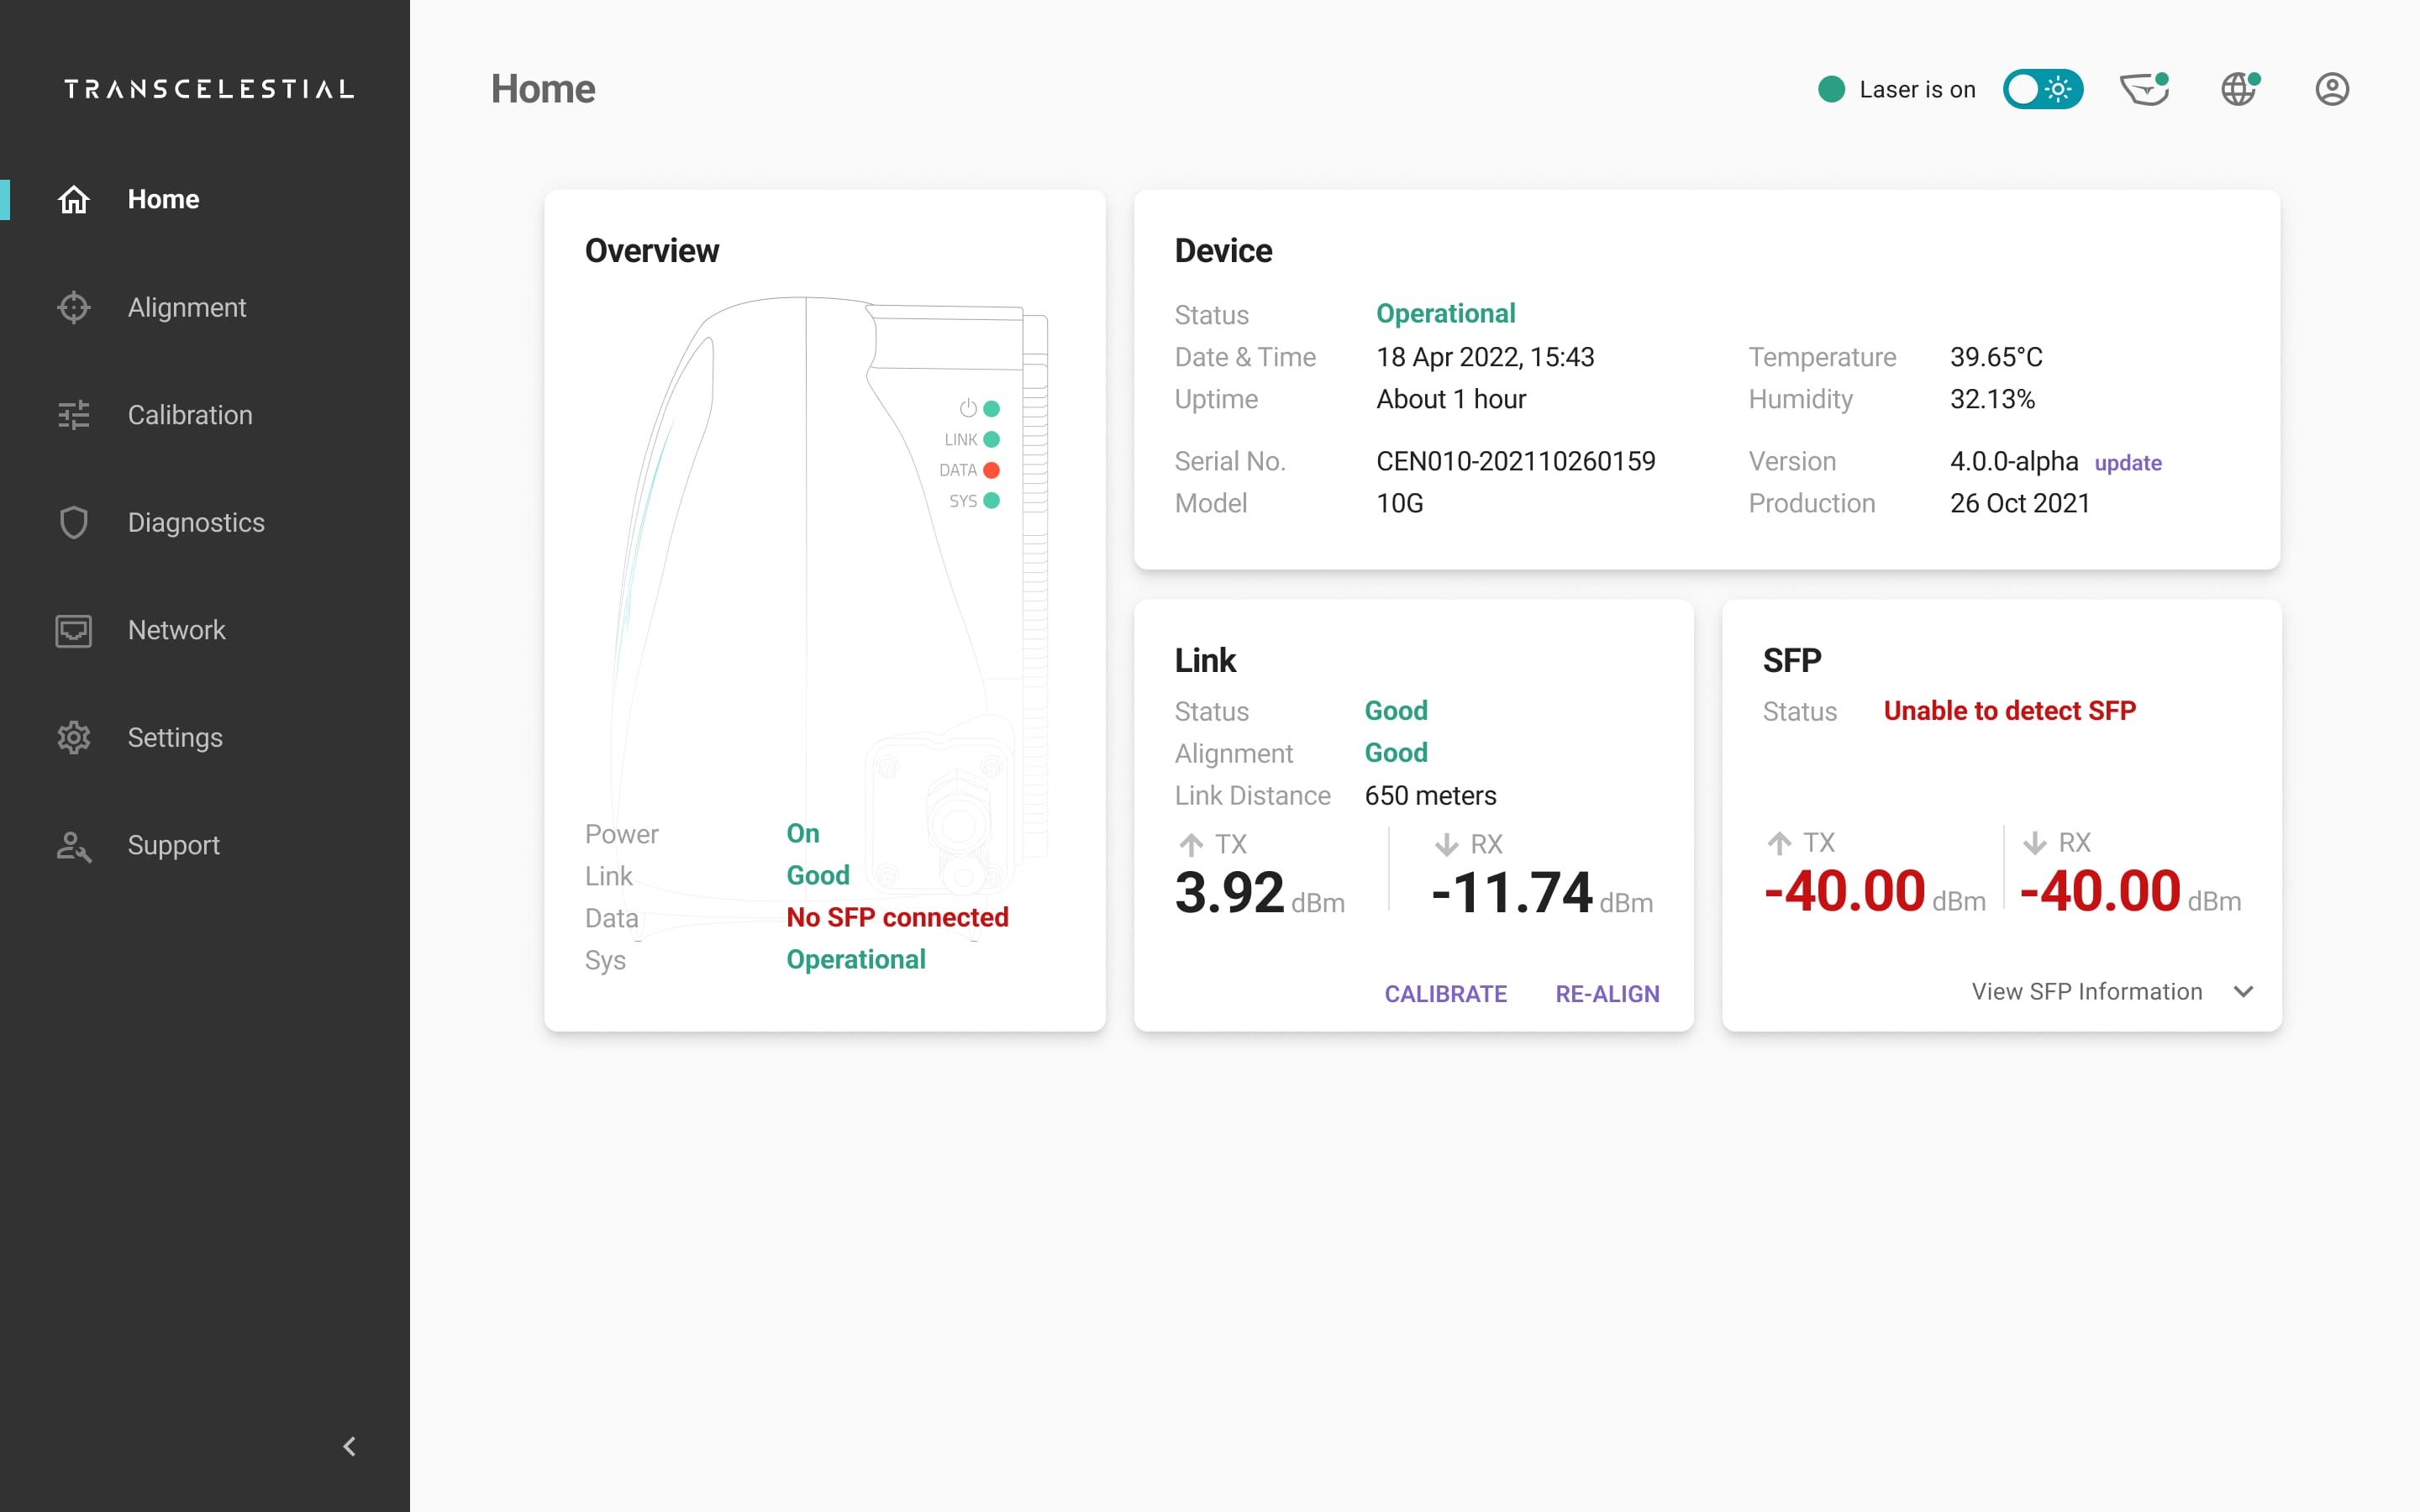Expand View SFP Information chevron
The width and height of the screenshot is (2420, 1512).
click(2243, 991)
